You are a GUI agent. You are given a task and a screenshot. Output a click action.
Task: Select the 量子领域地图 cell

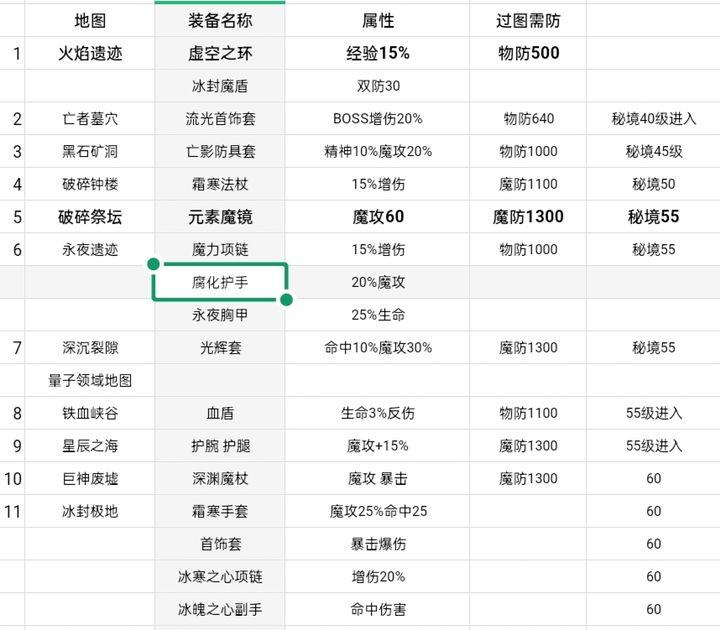[90, 381]
